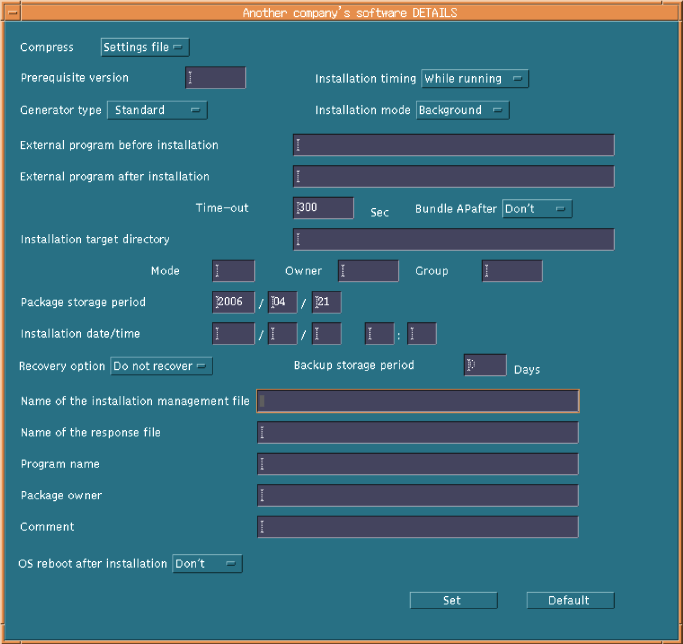Open the Installation timing dropdown
The width and height of the screenshot is (683, 644).
(475, 79)
